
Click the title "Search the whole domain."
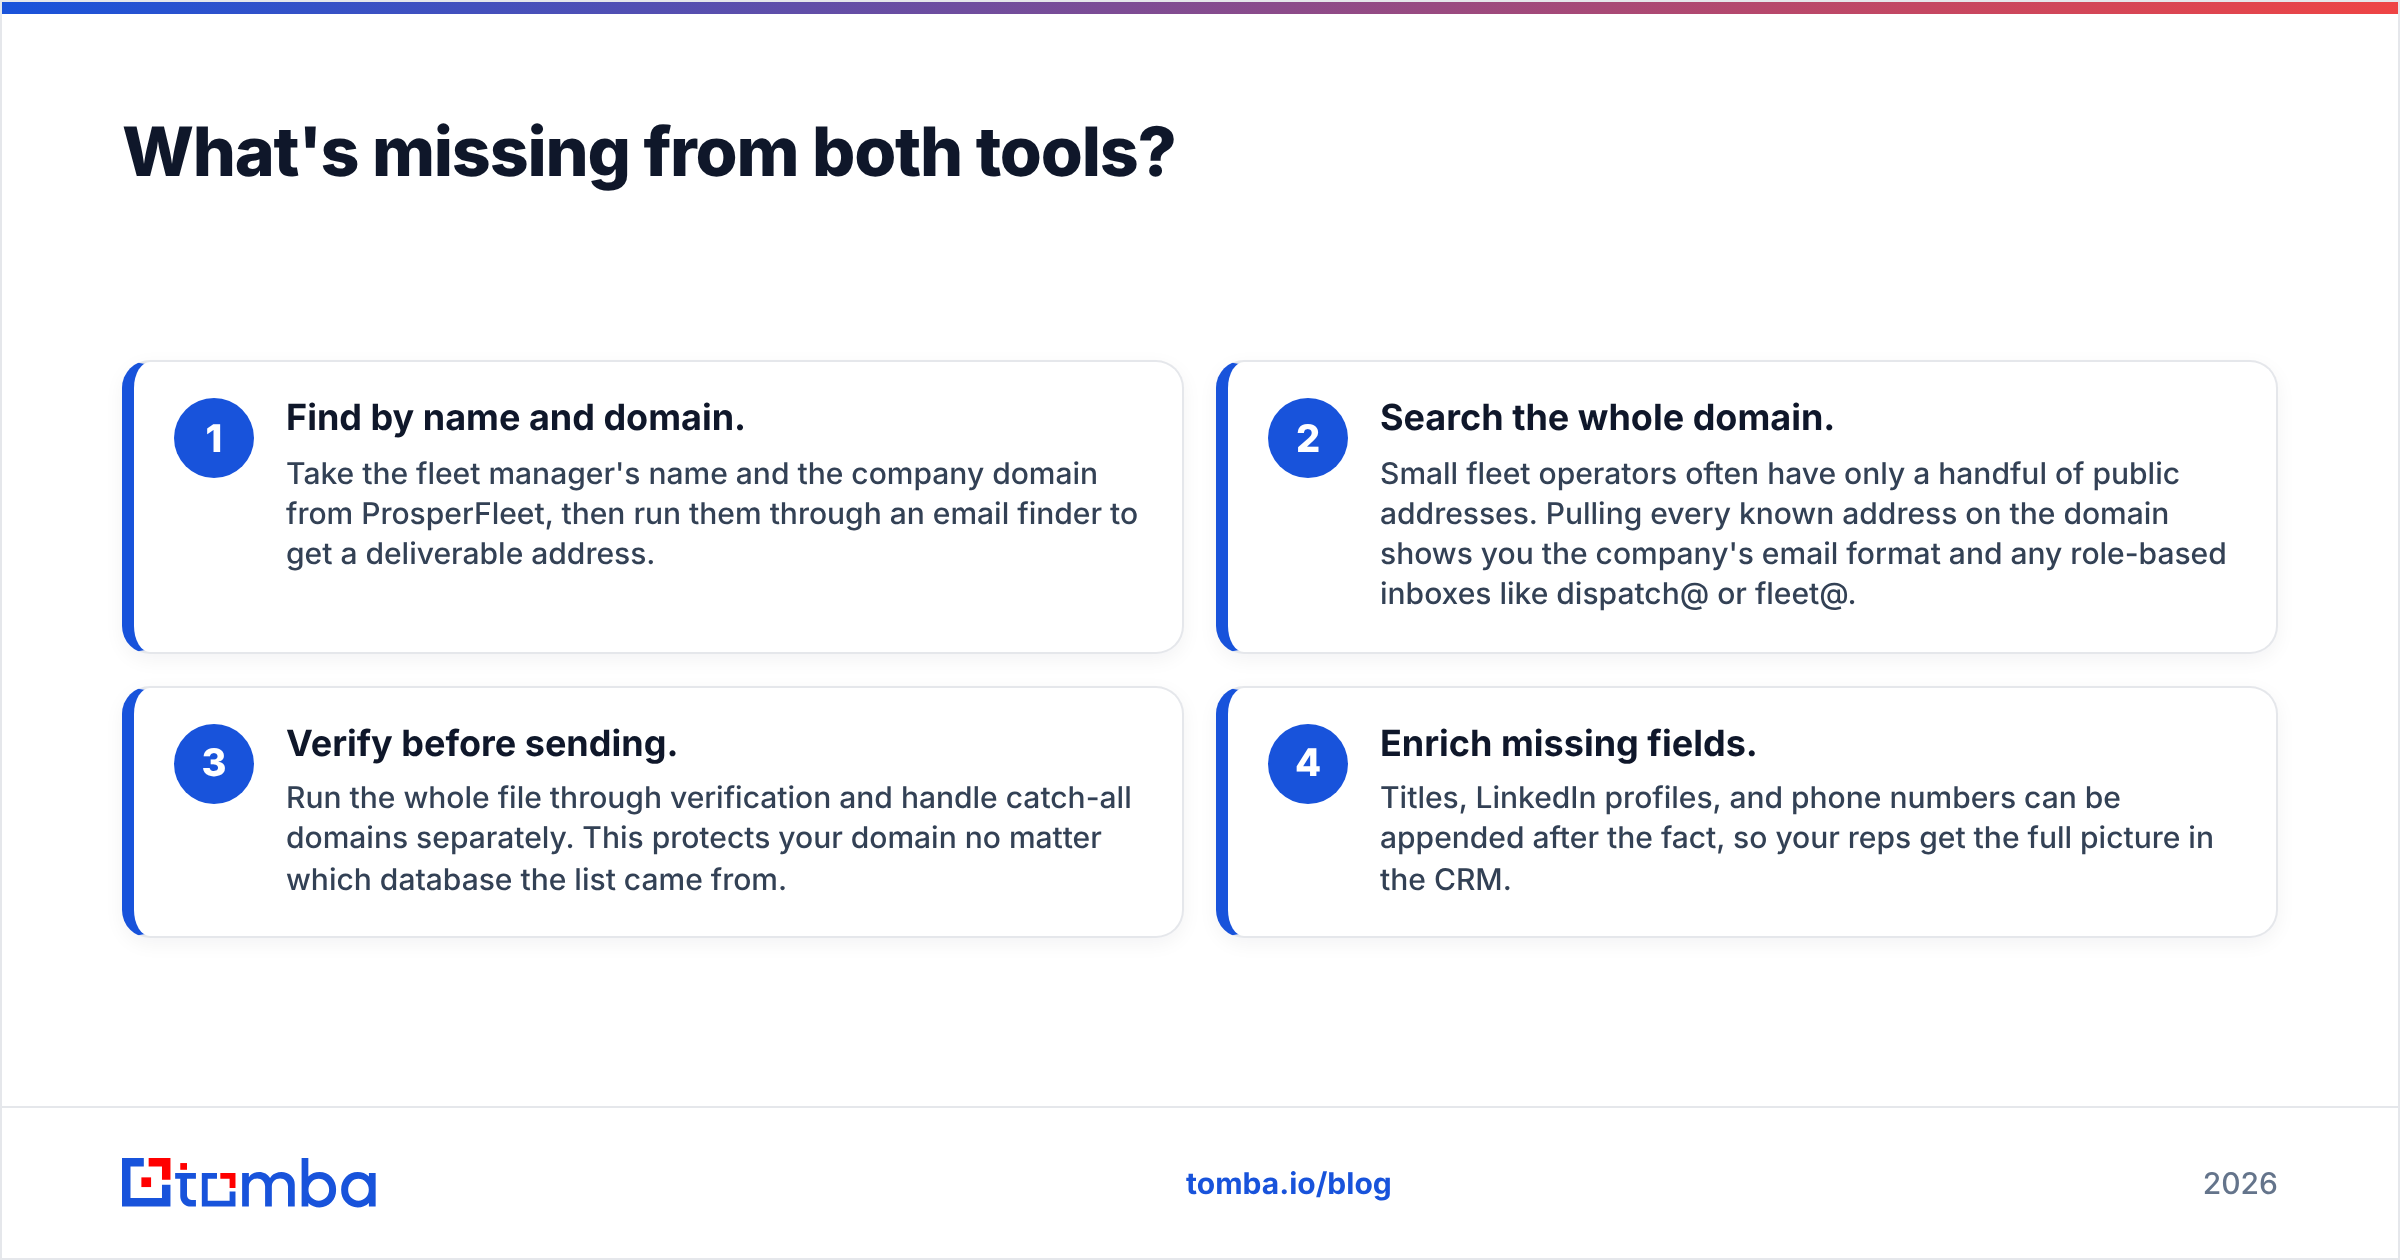(1607, 418)
